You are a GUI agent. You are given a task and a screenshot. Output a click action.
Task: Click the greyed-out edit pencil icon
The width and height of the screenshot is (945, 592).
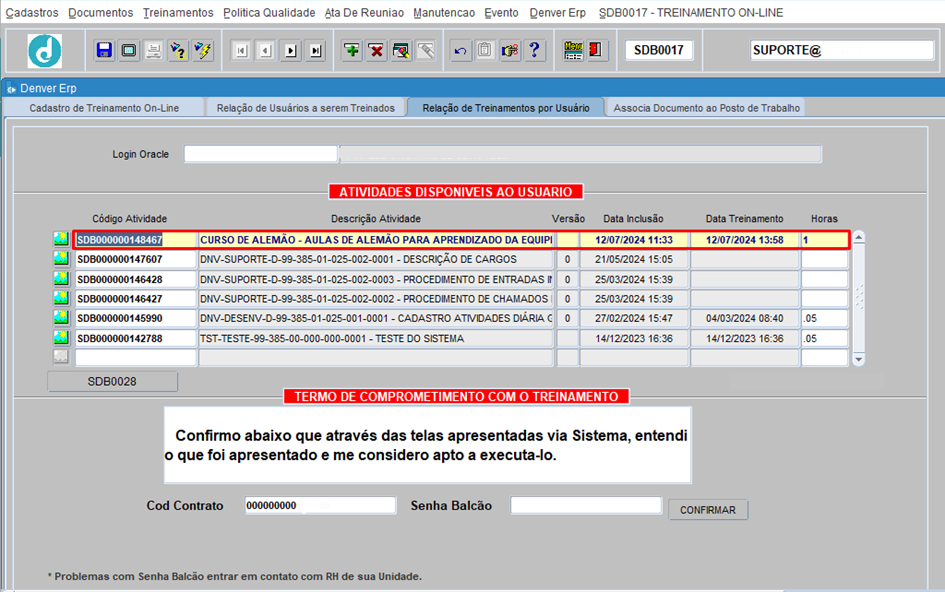pos(426,51)
